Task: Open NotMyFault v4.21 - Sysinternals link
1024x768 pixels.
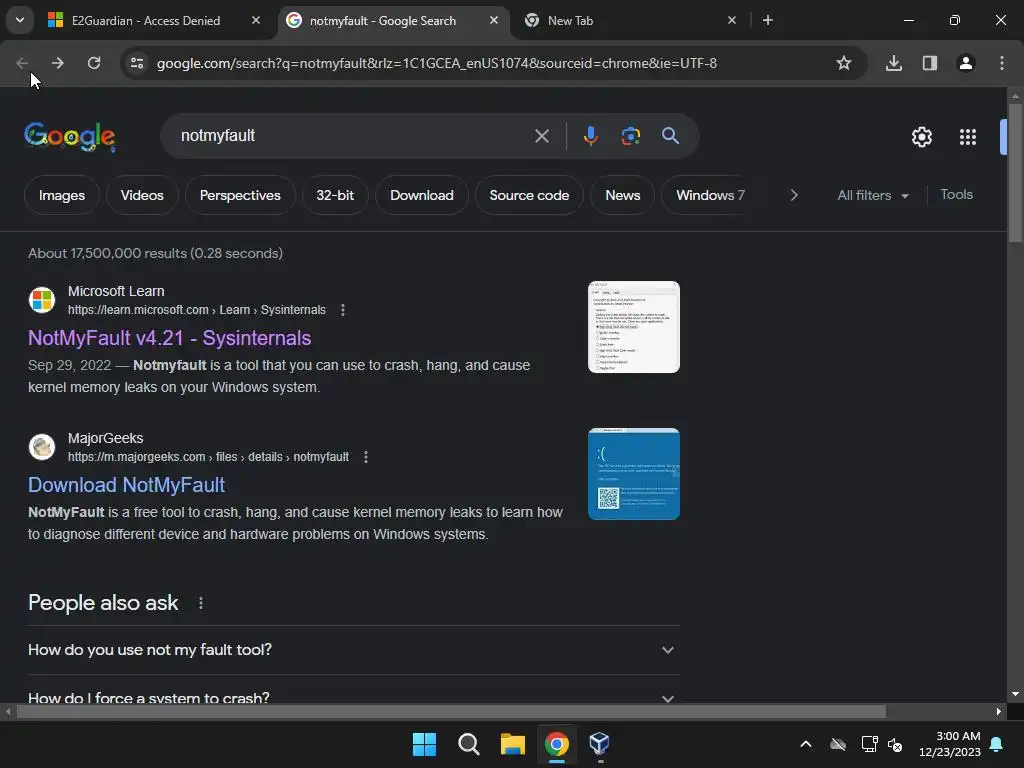Action: pos(169,338)
